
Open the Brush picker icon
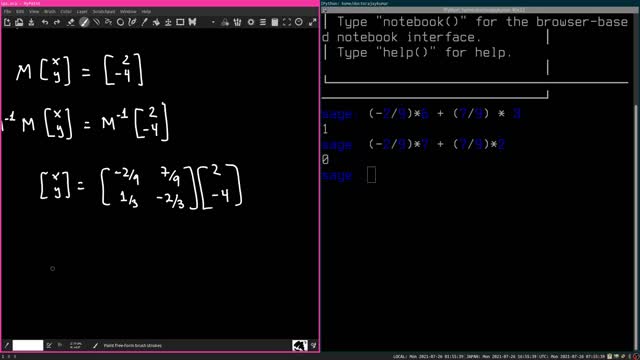[225, 22]
